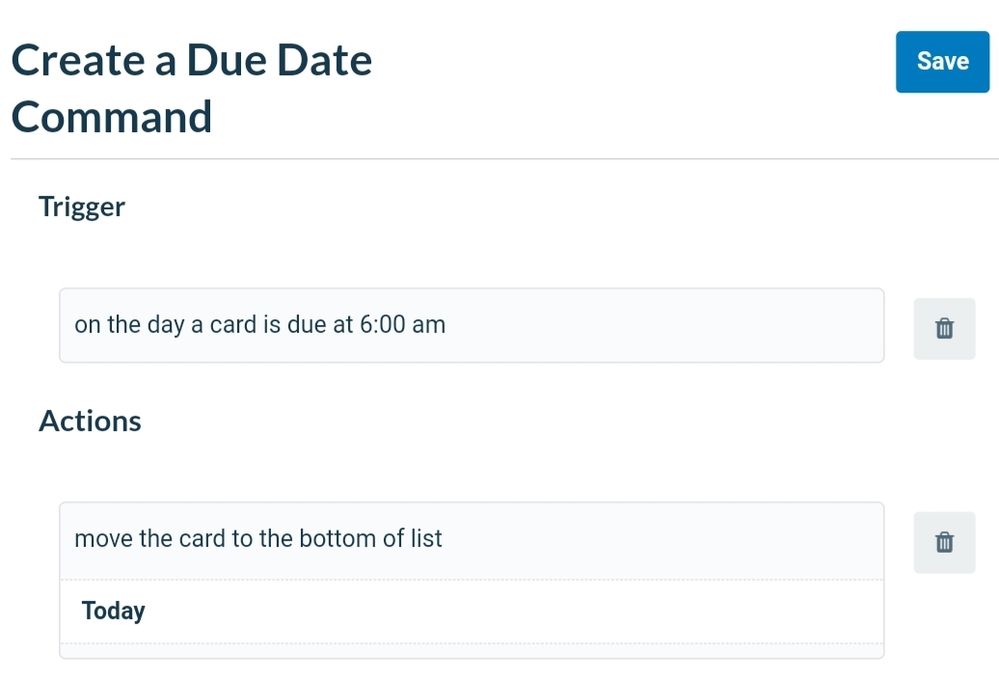The width and height of the screenshot is (999, 681).
Task: Click the 'Today' list name in the action
Action: (113, 611)
